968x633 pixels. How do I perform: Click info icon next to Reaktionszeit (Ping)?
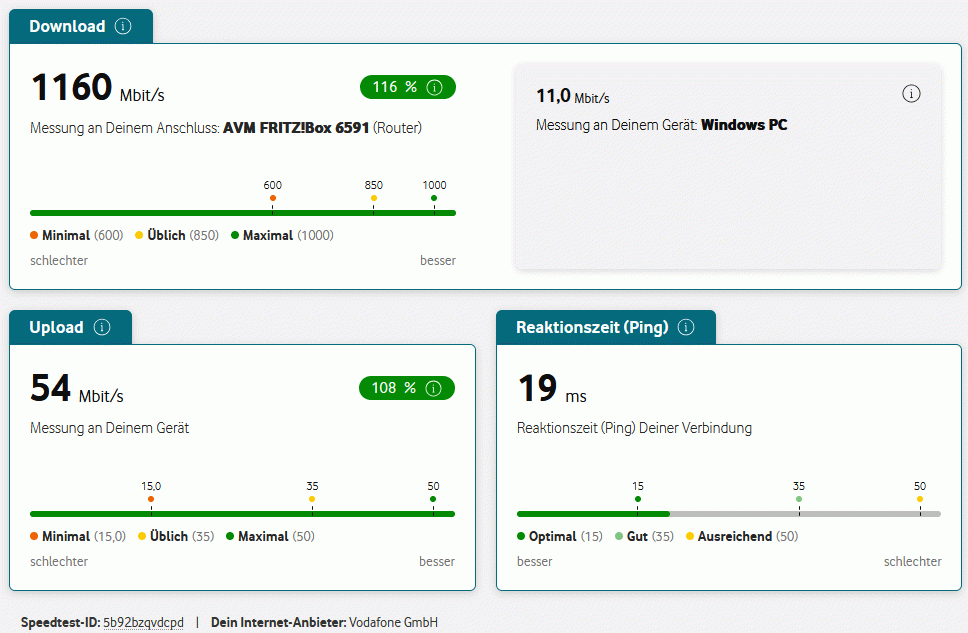point(686,327)
